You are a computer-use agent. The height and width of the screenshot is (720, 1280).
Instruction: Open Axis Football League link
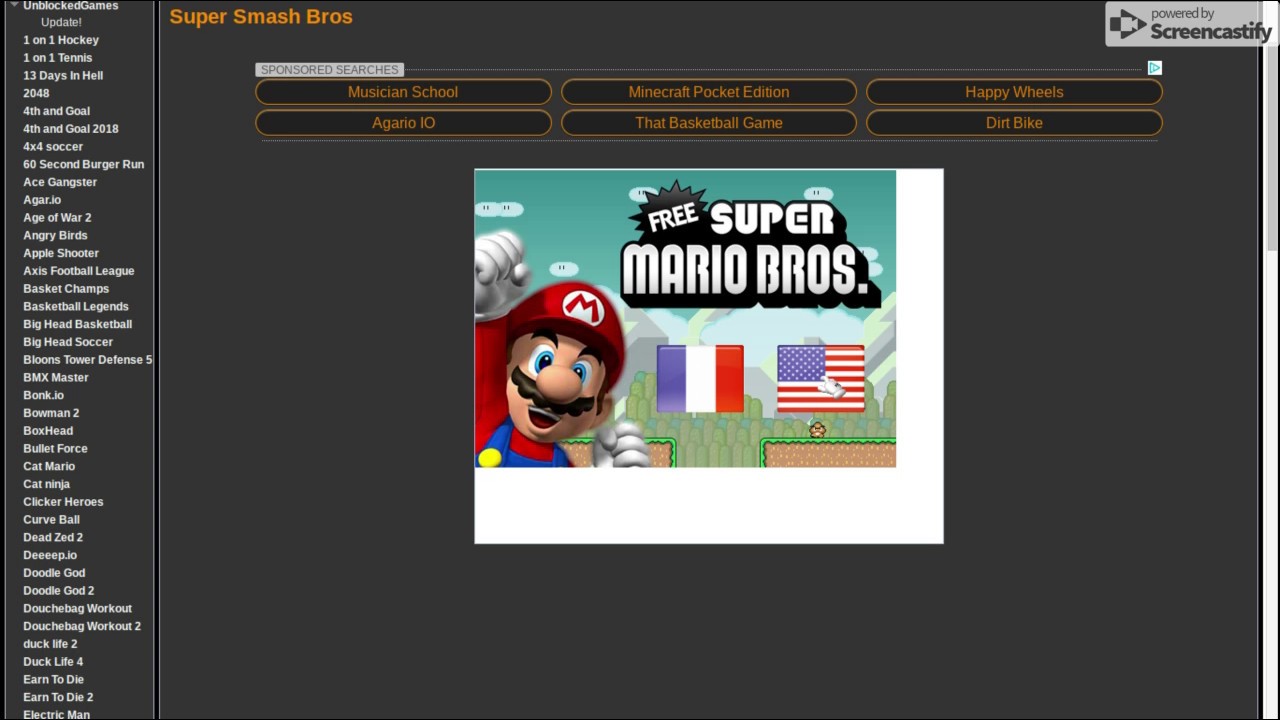(x=79, y=271)
